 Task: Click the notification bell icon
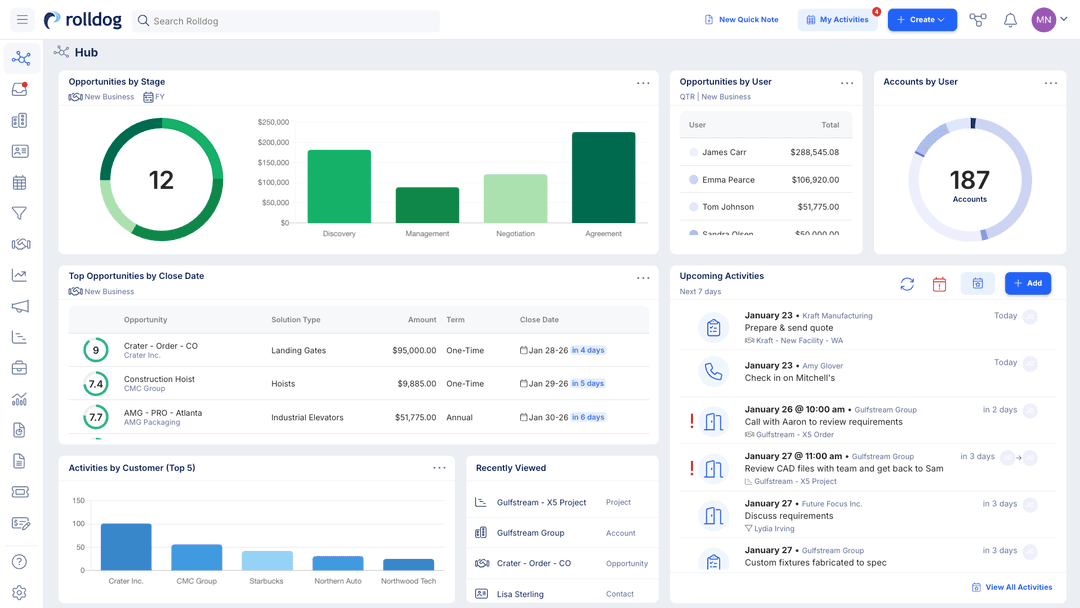click(1010, 20)
